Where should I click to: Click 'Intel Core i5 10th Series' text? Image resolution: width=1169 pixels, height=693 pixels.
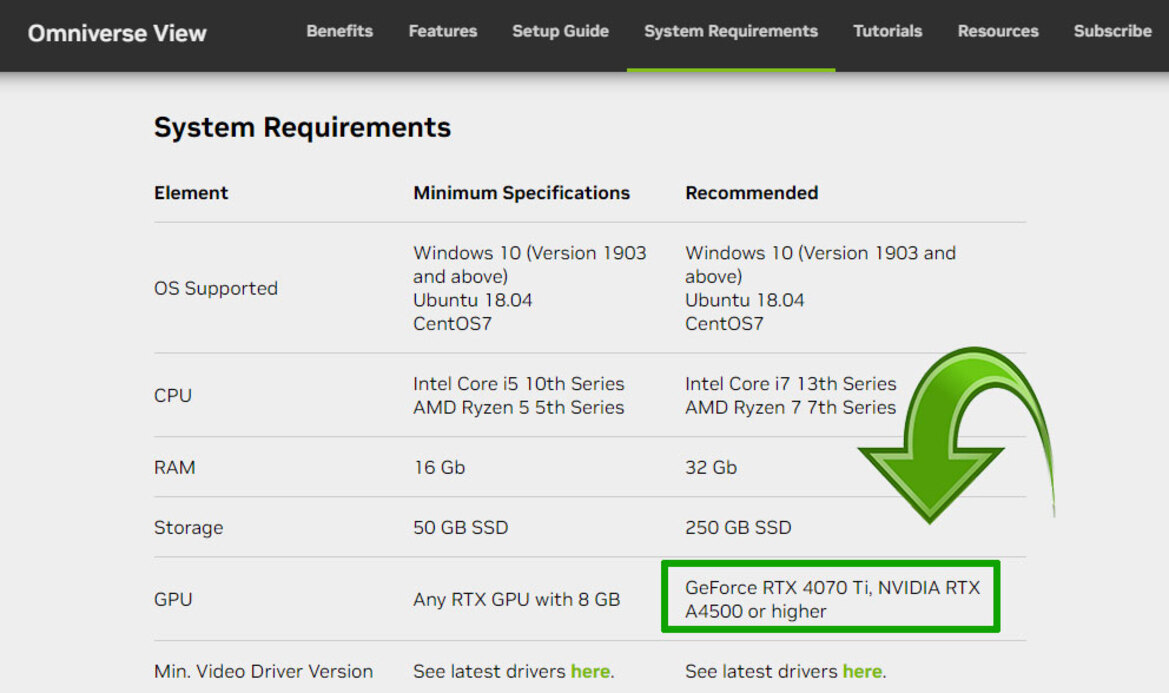click(519, 384)
